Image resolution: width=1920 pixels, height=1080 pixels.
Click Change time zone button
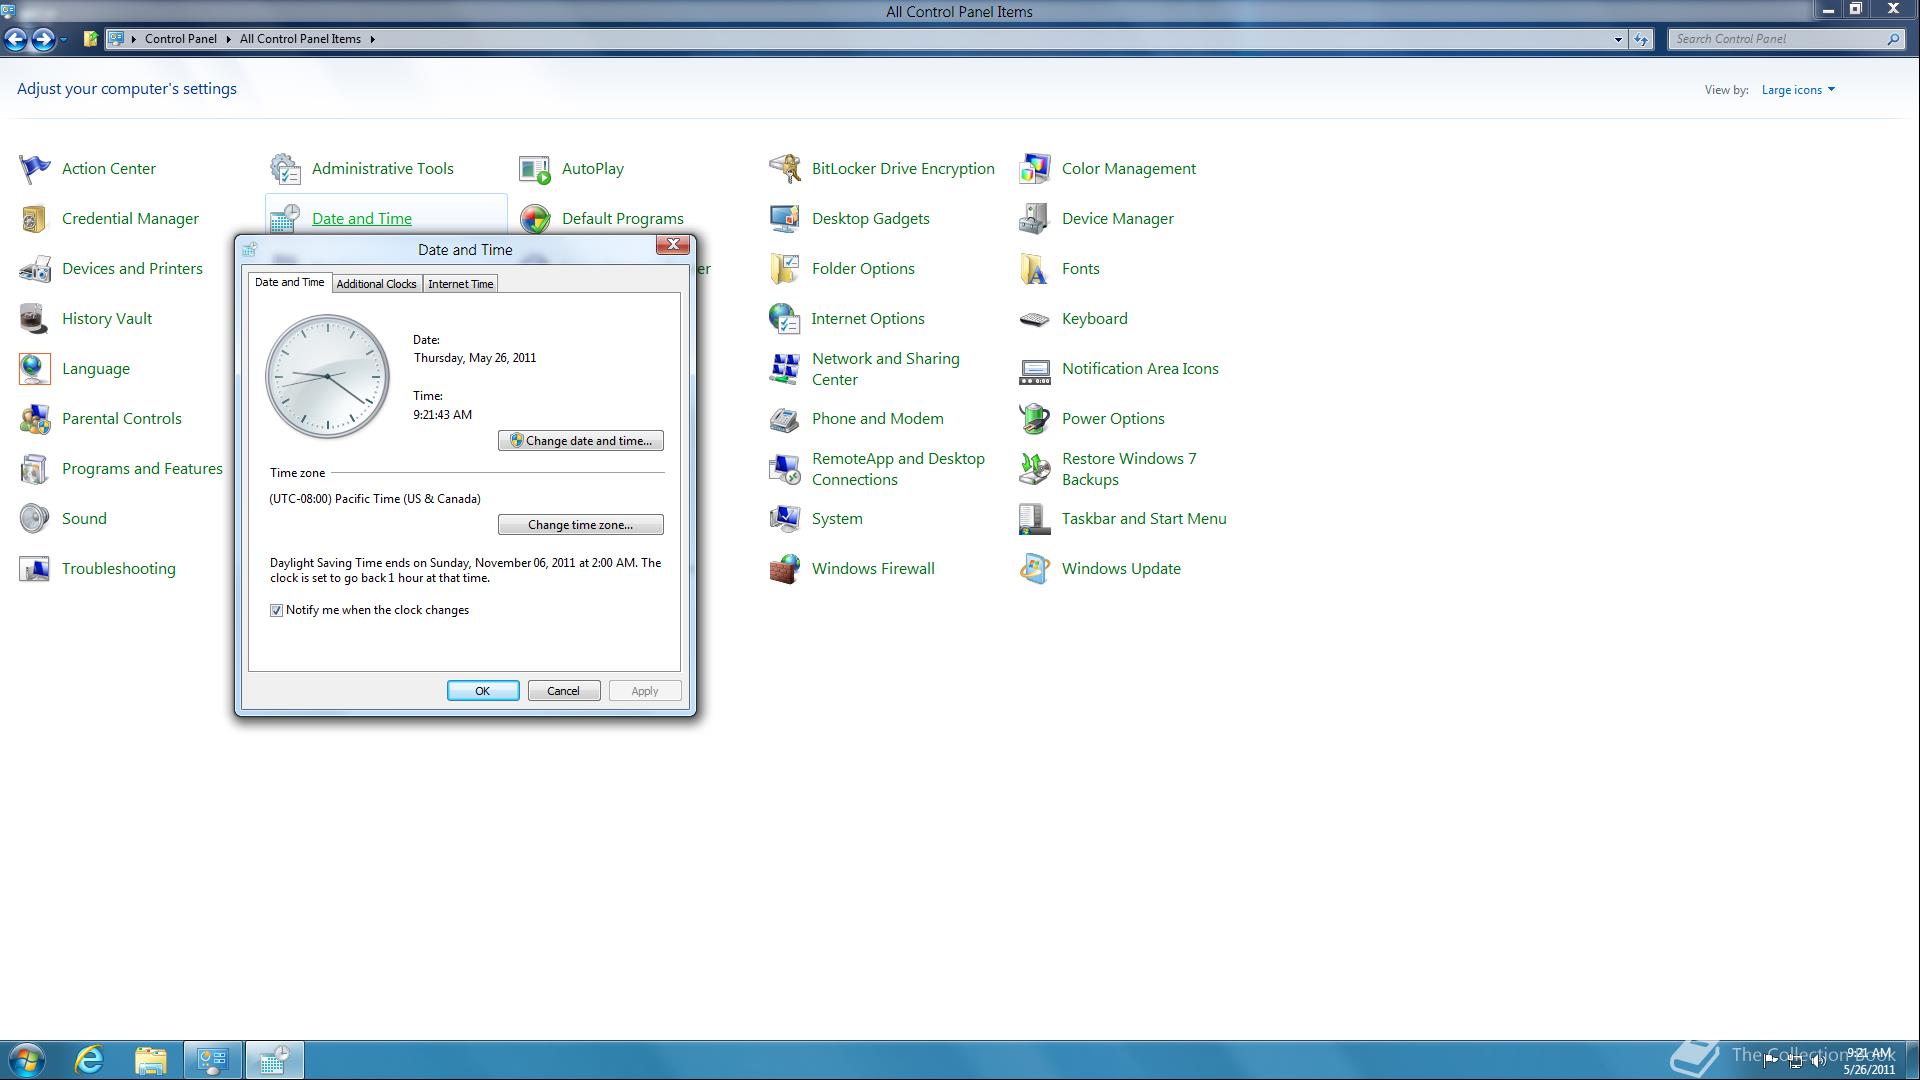coord(581,525)
